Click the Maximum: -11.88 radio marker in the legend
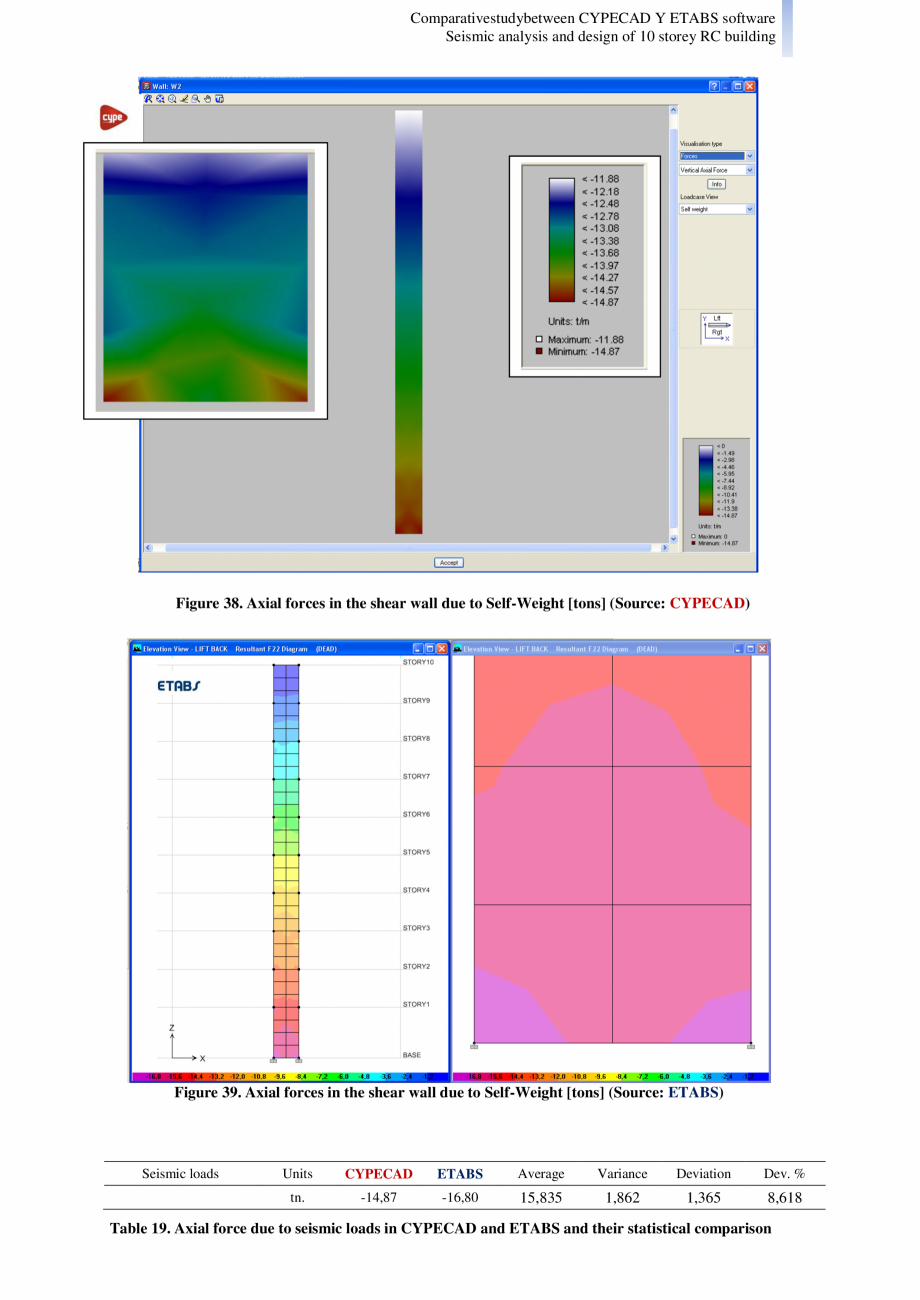 pyautogui.click(x=537, y=339)
